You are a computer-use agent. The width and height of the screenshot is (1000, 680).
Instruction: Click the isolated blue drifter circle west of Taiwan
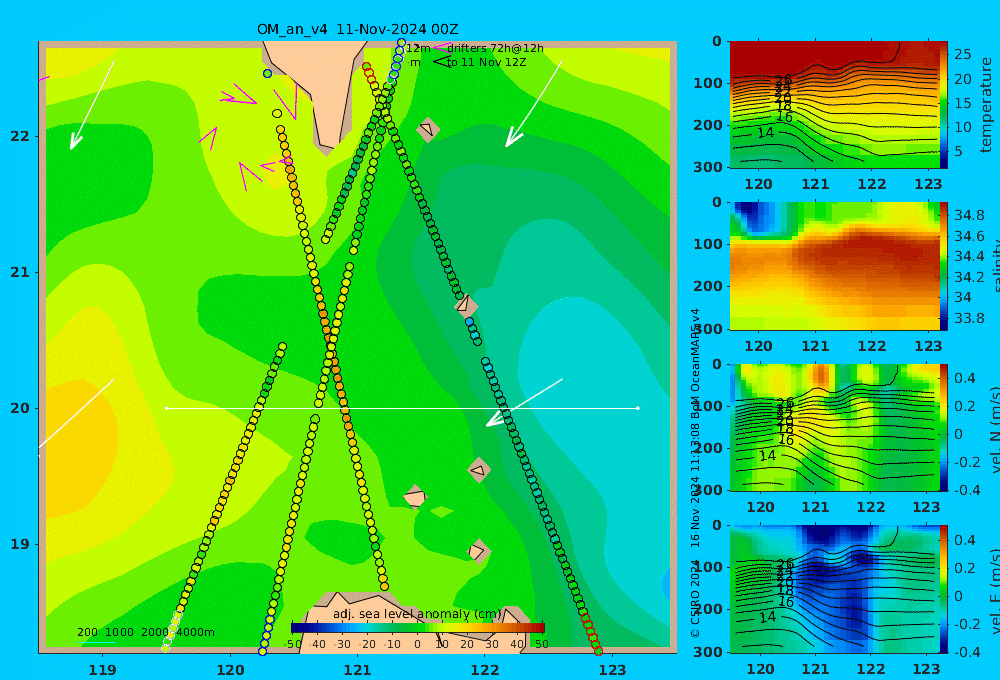click(267, 73)
